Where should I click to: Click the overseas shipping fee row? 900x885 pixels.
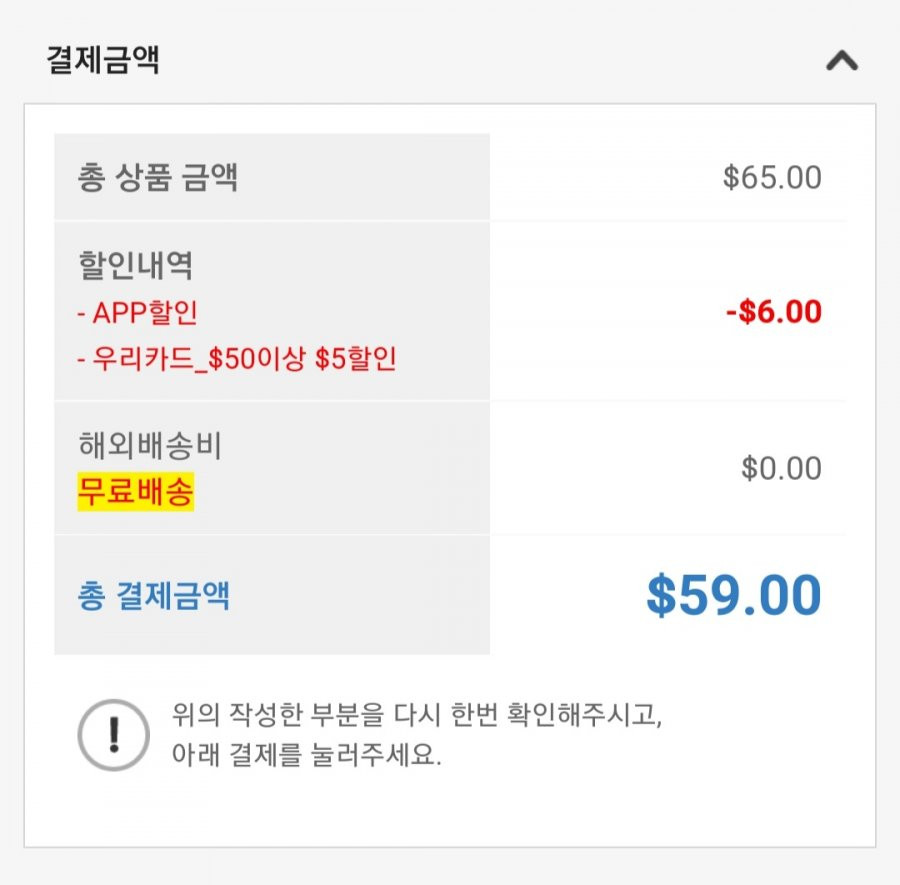[450, 468]
